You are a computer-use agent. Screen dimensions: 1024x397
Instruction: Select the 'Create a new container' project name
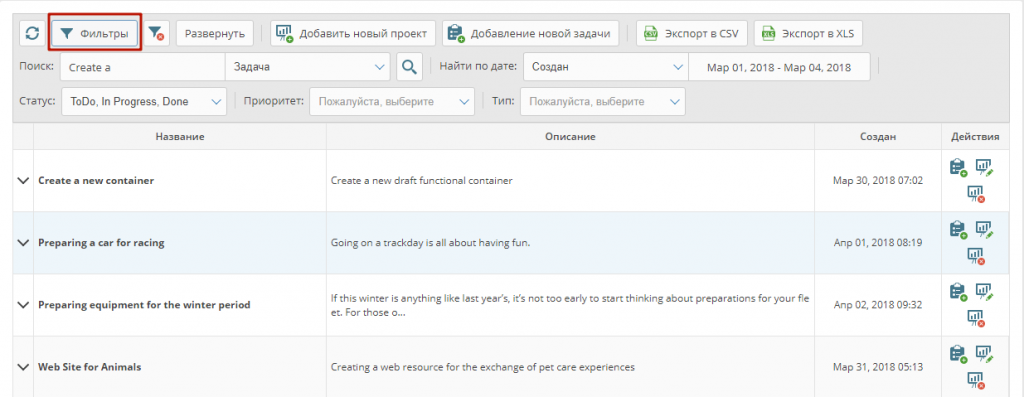point(96,181)
